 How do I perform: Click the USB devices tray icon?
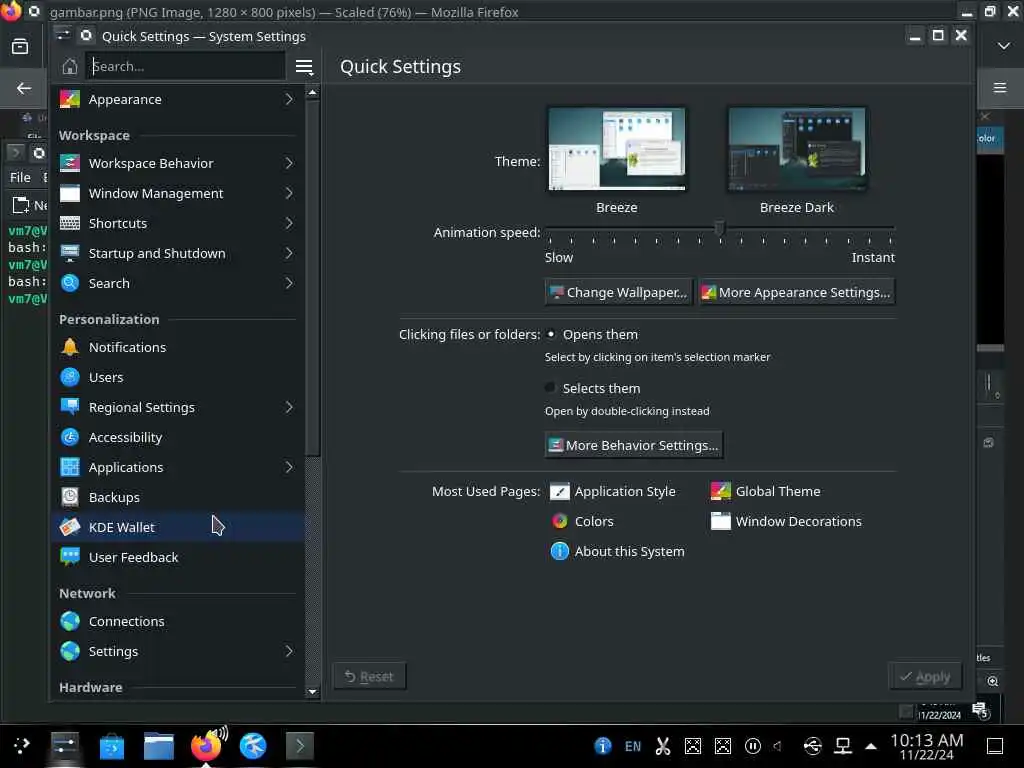pos(813,746)
